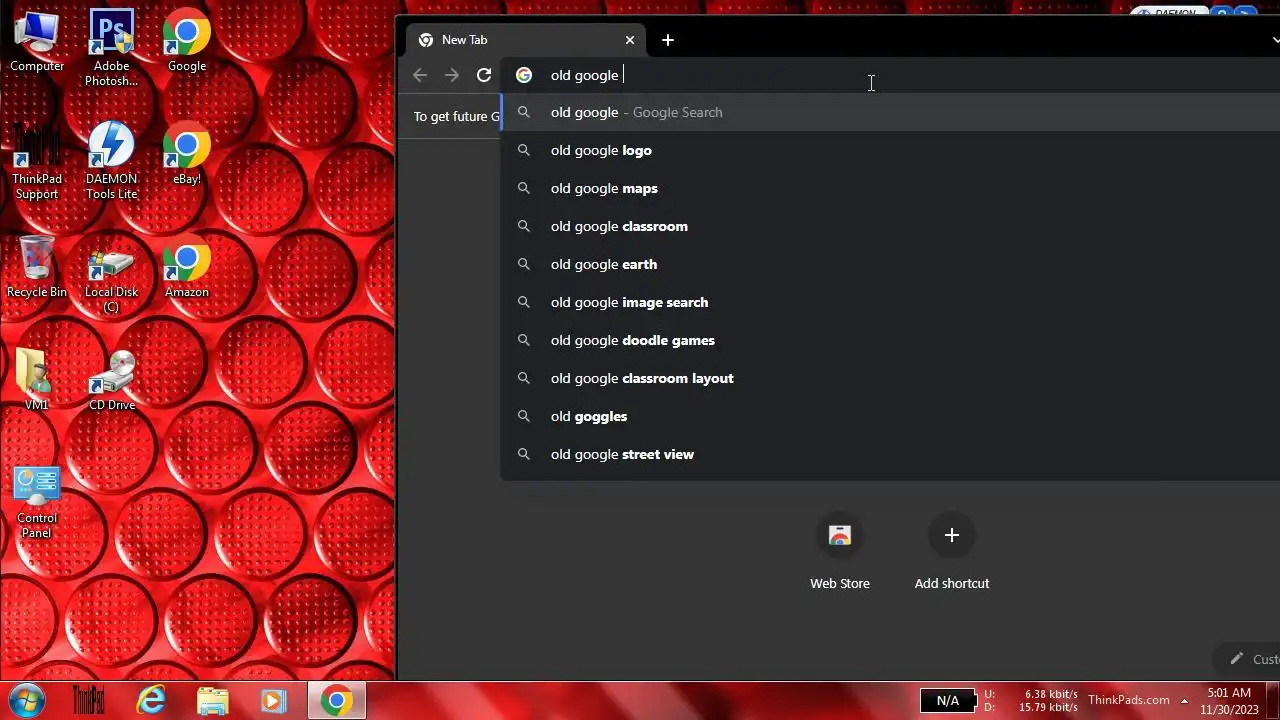Pick the 'old goggles' suggestion

click(x=890, y=416)
